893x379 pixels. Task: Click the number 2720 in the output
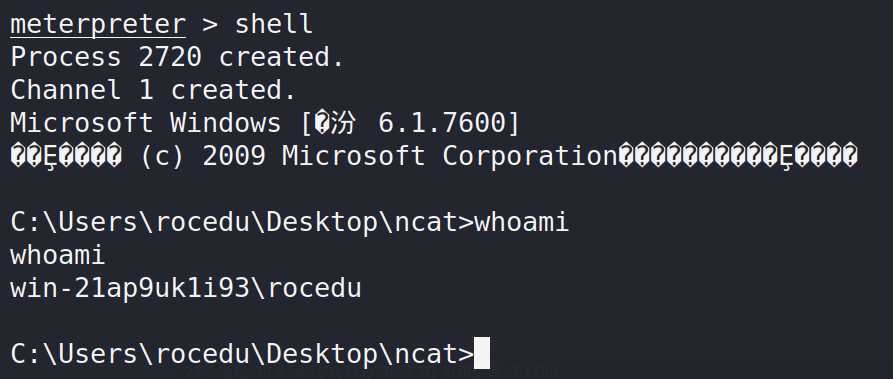170,57
